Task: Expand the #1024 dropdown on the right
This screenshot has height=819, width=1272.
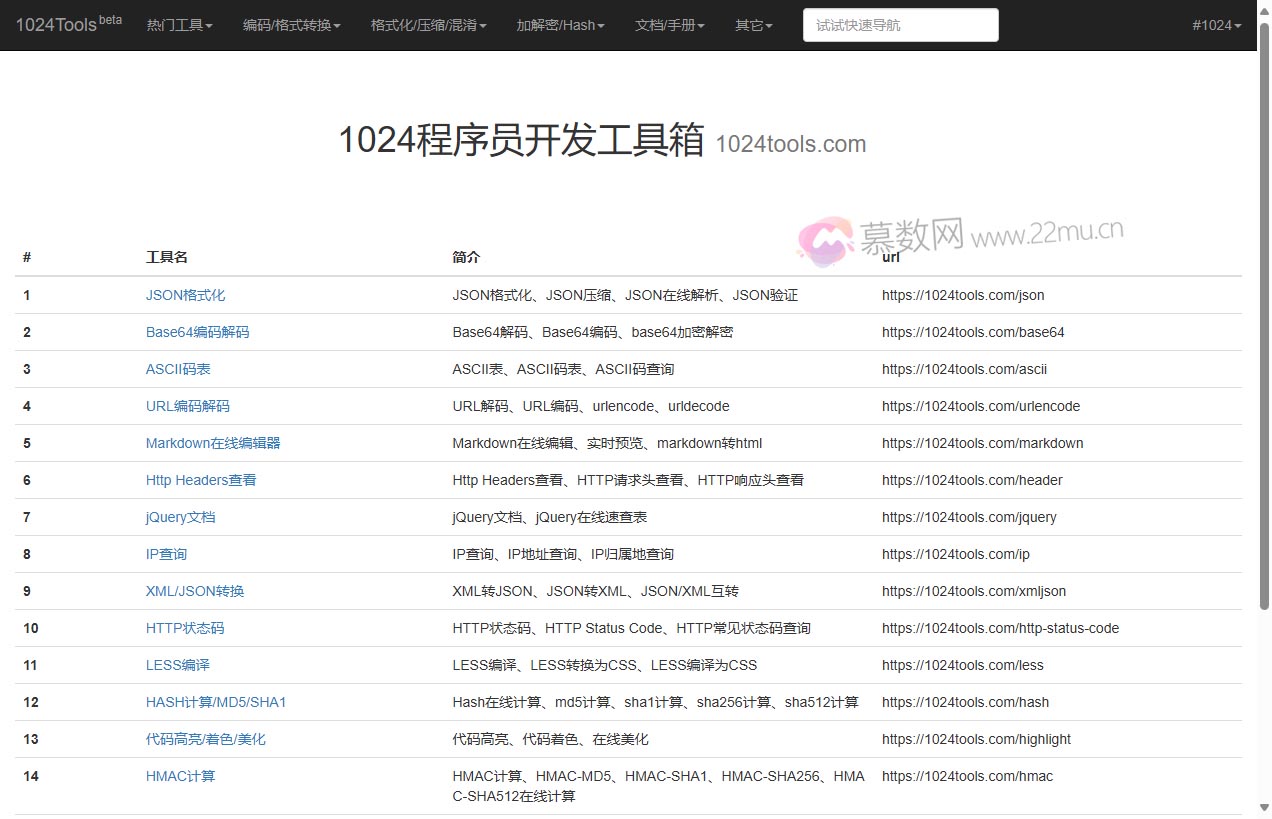Action: 1216,25
